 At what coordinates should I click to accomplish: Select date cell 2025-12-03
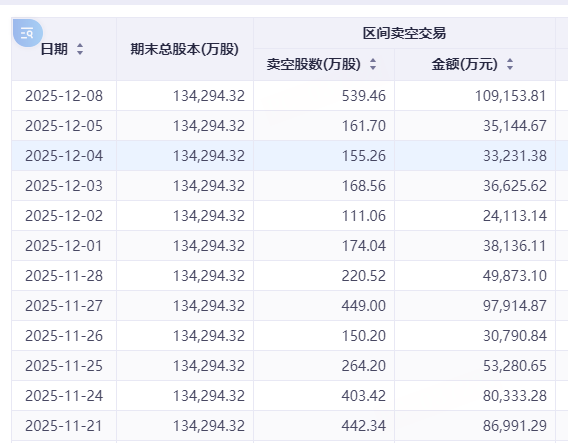pos(64,186)
